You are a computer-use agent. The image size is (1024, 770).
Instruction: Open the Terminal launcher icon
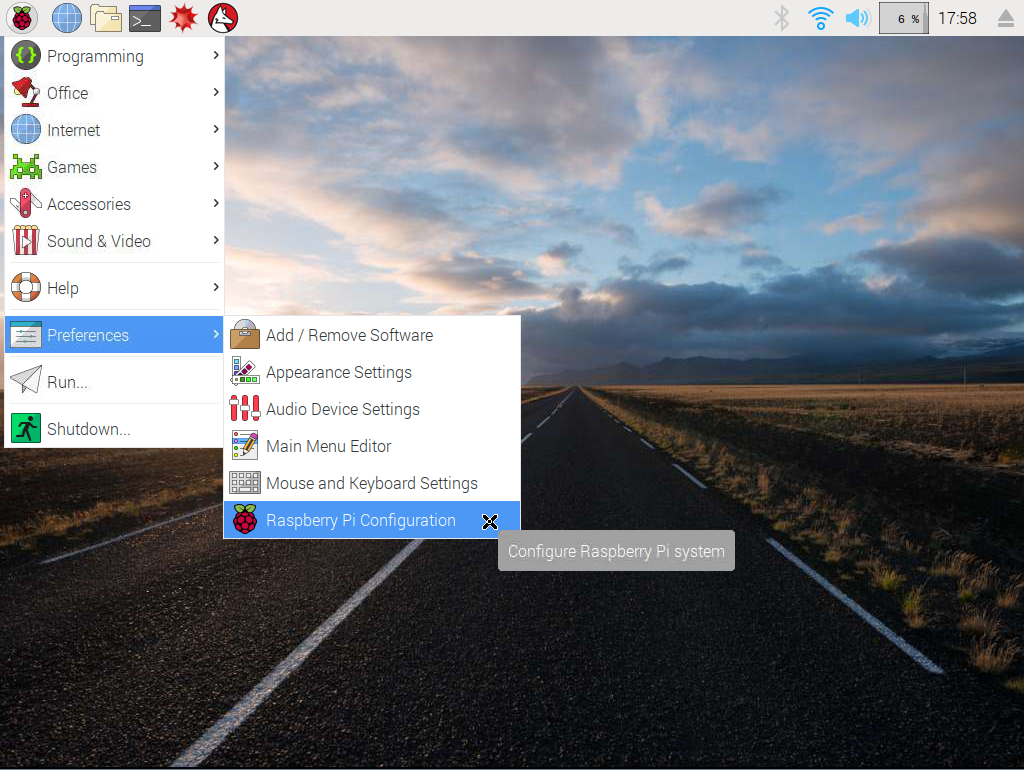pos(145,17)
